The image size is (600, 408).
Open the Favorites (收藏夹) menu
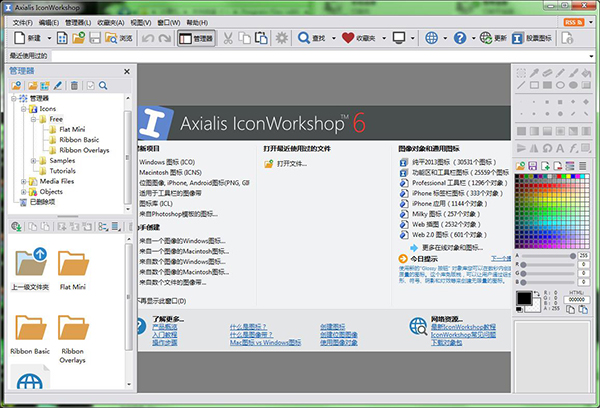pyautogui.click(x=111, y=23)
